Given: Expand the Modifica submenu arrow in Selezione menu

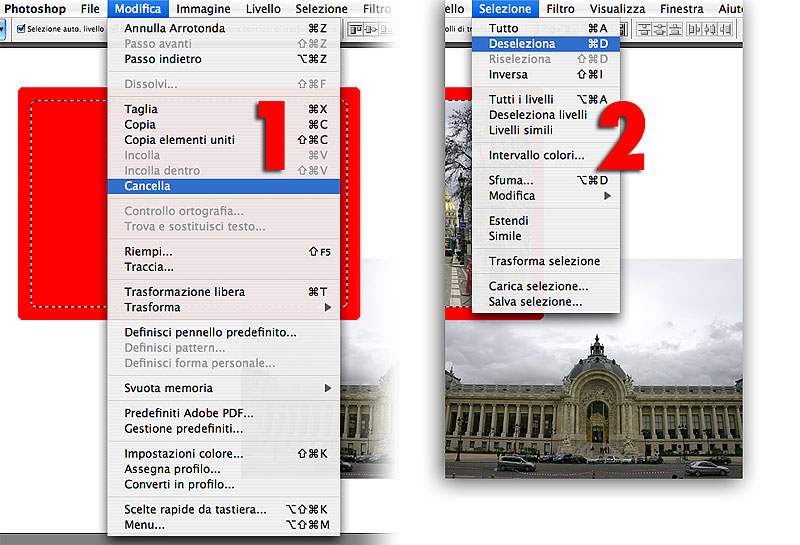Looking at the screenshot, I should point(607,195).
